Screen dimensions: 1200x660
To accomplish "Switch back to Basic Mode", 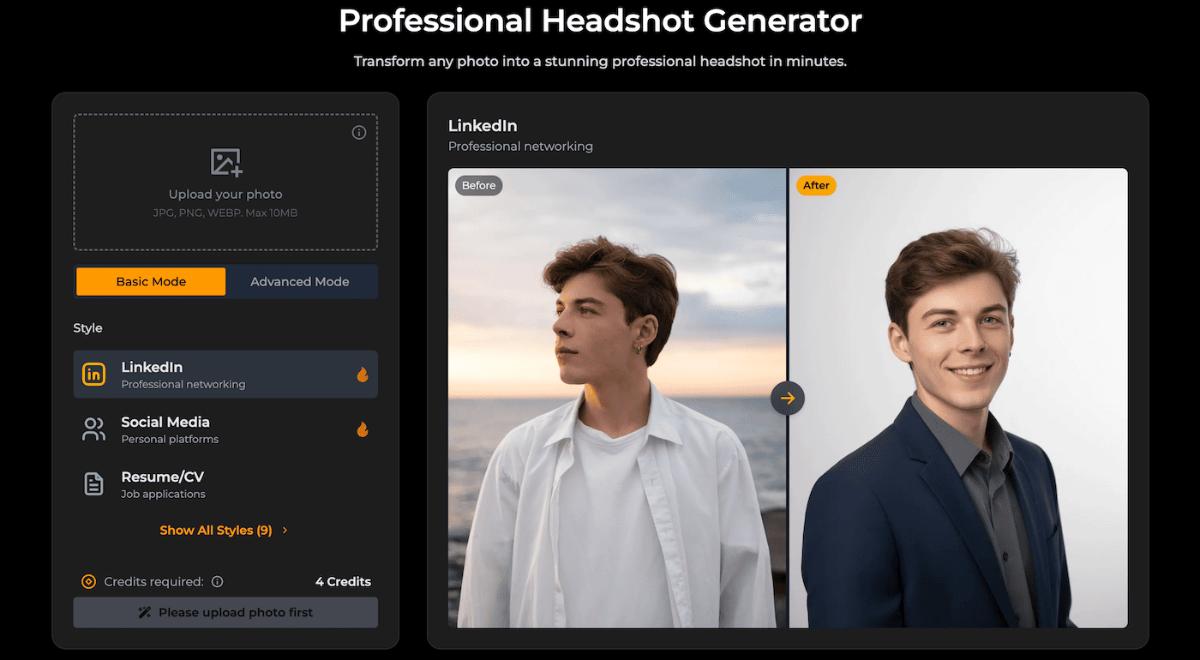I will (150, 281).
